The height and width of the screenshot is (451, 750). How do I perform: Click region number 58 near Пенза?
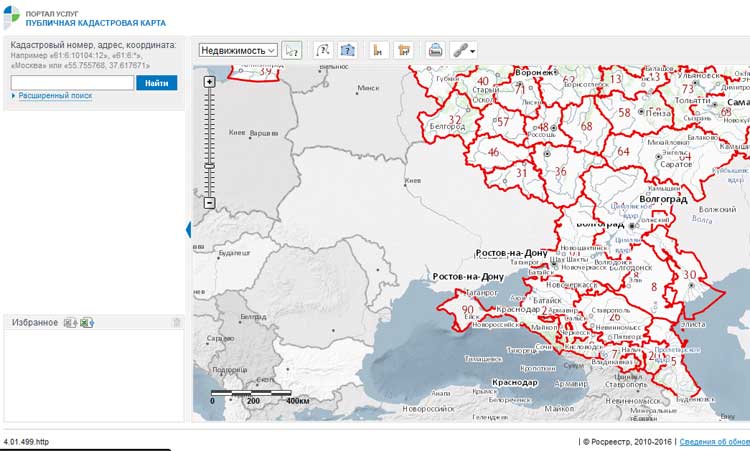click(624, 113)
